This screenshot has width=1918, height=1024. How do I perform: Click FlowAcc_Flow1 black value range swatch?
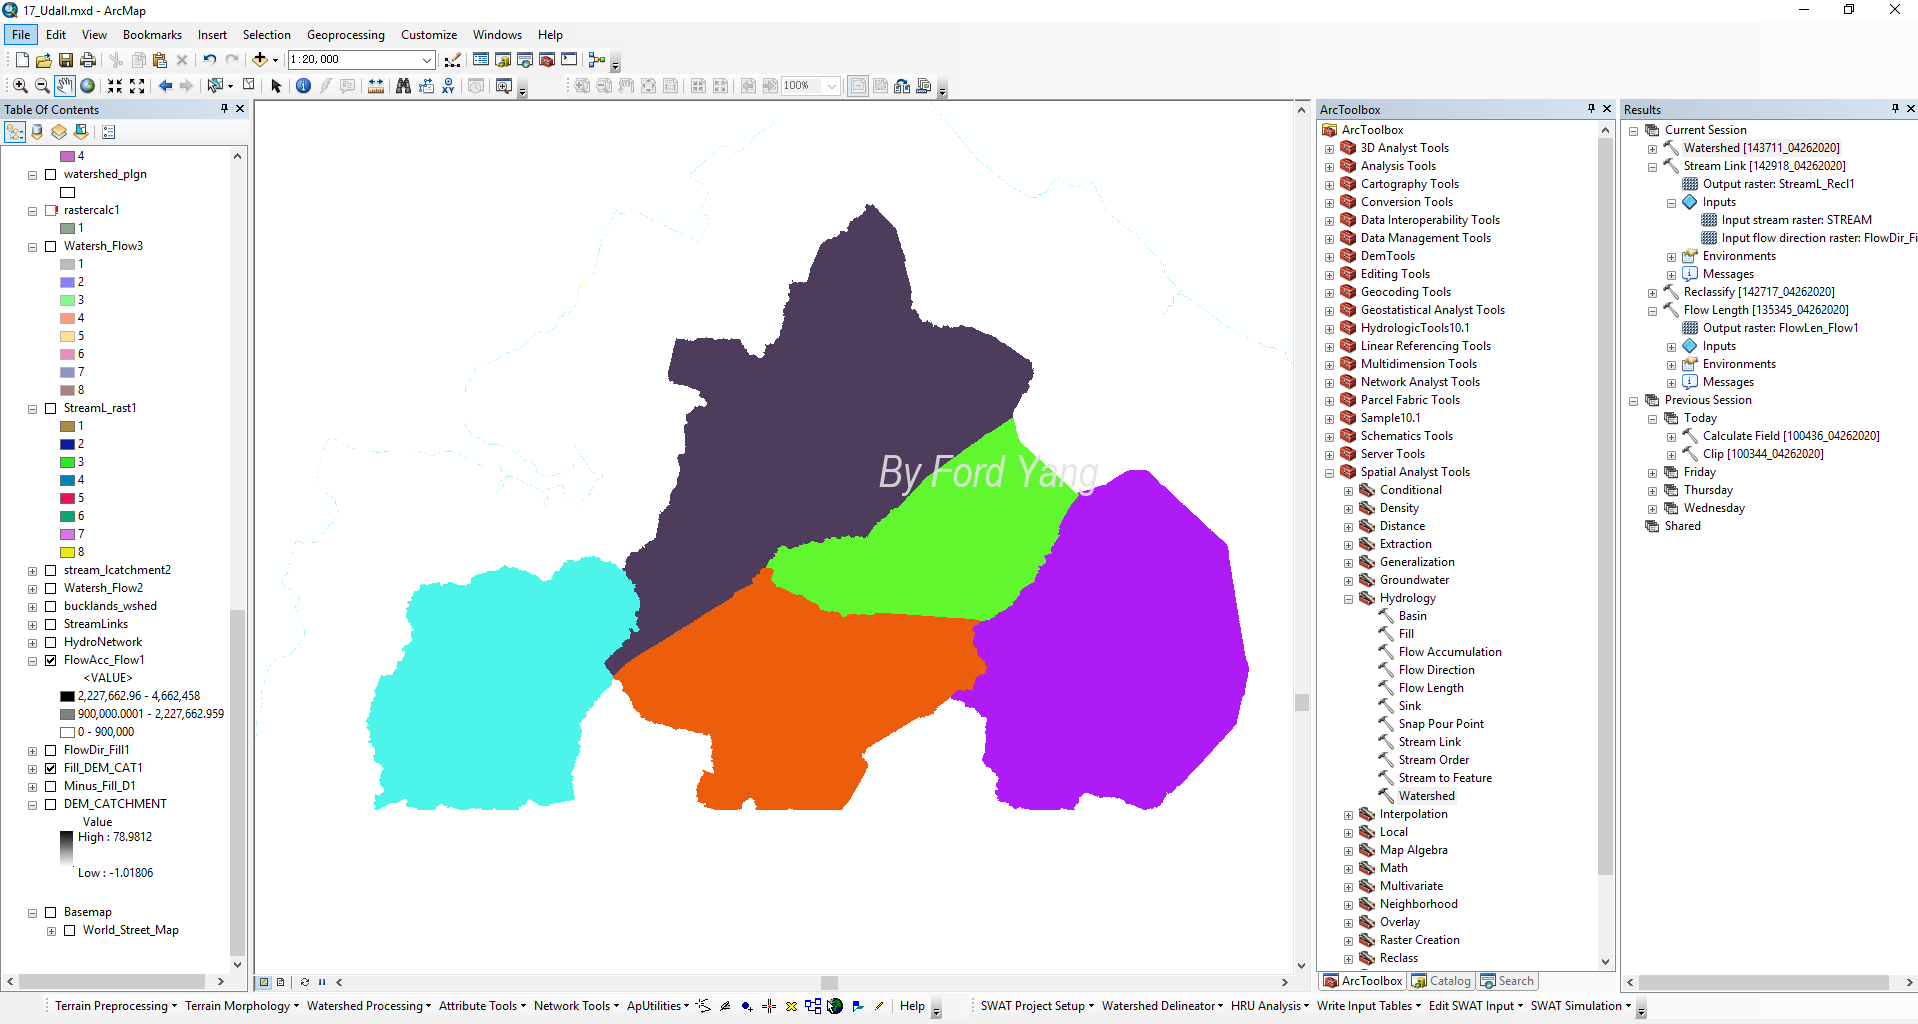point(67,696)
